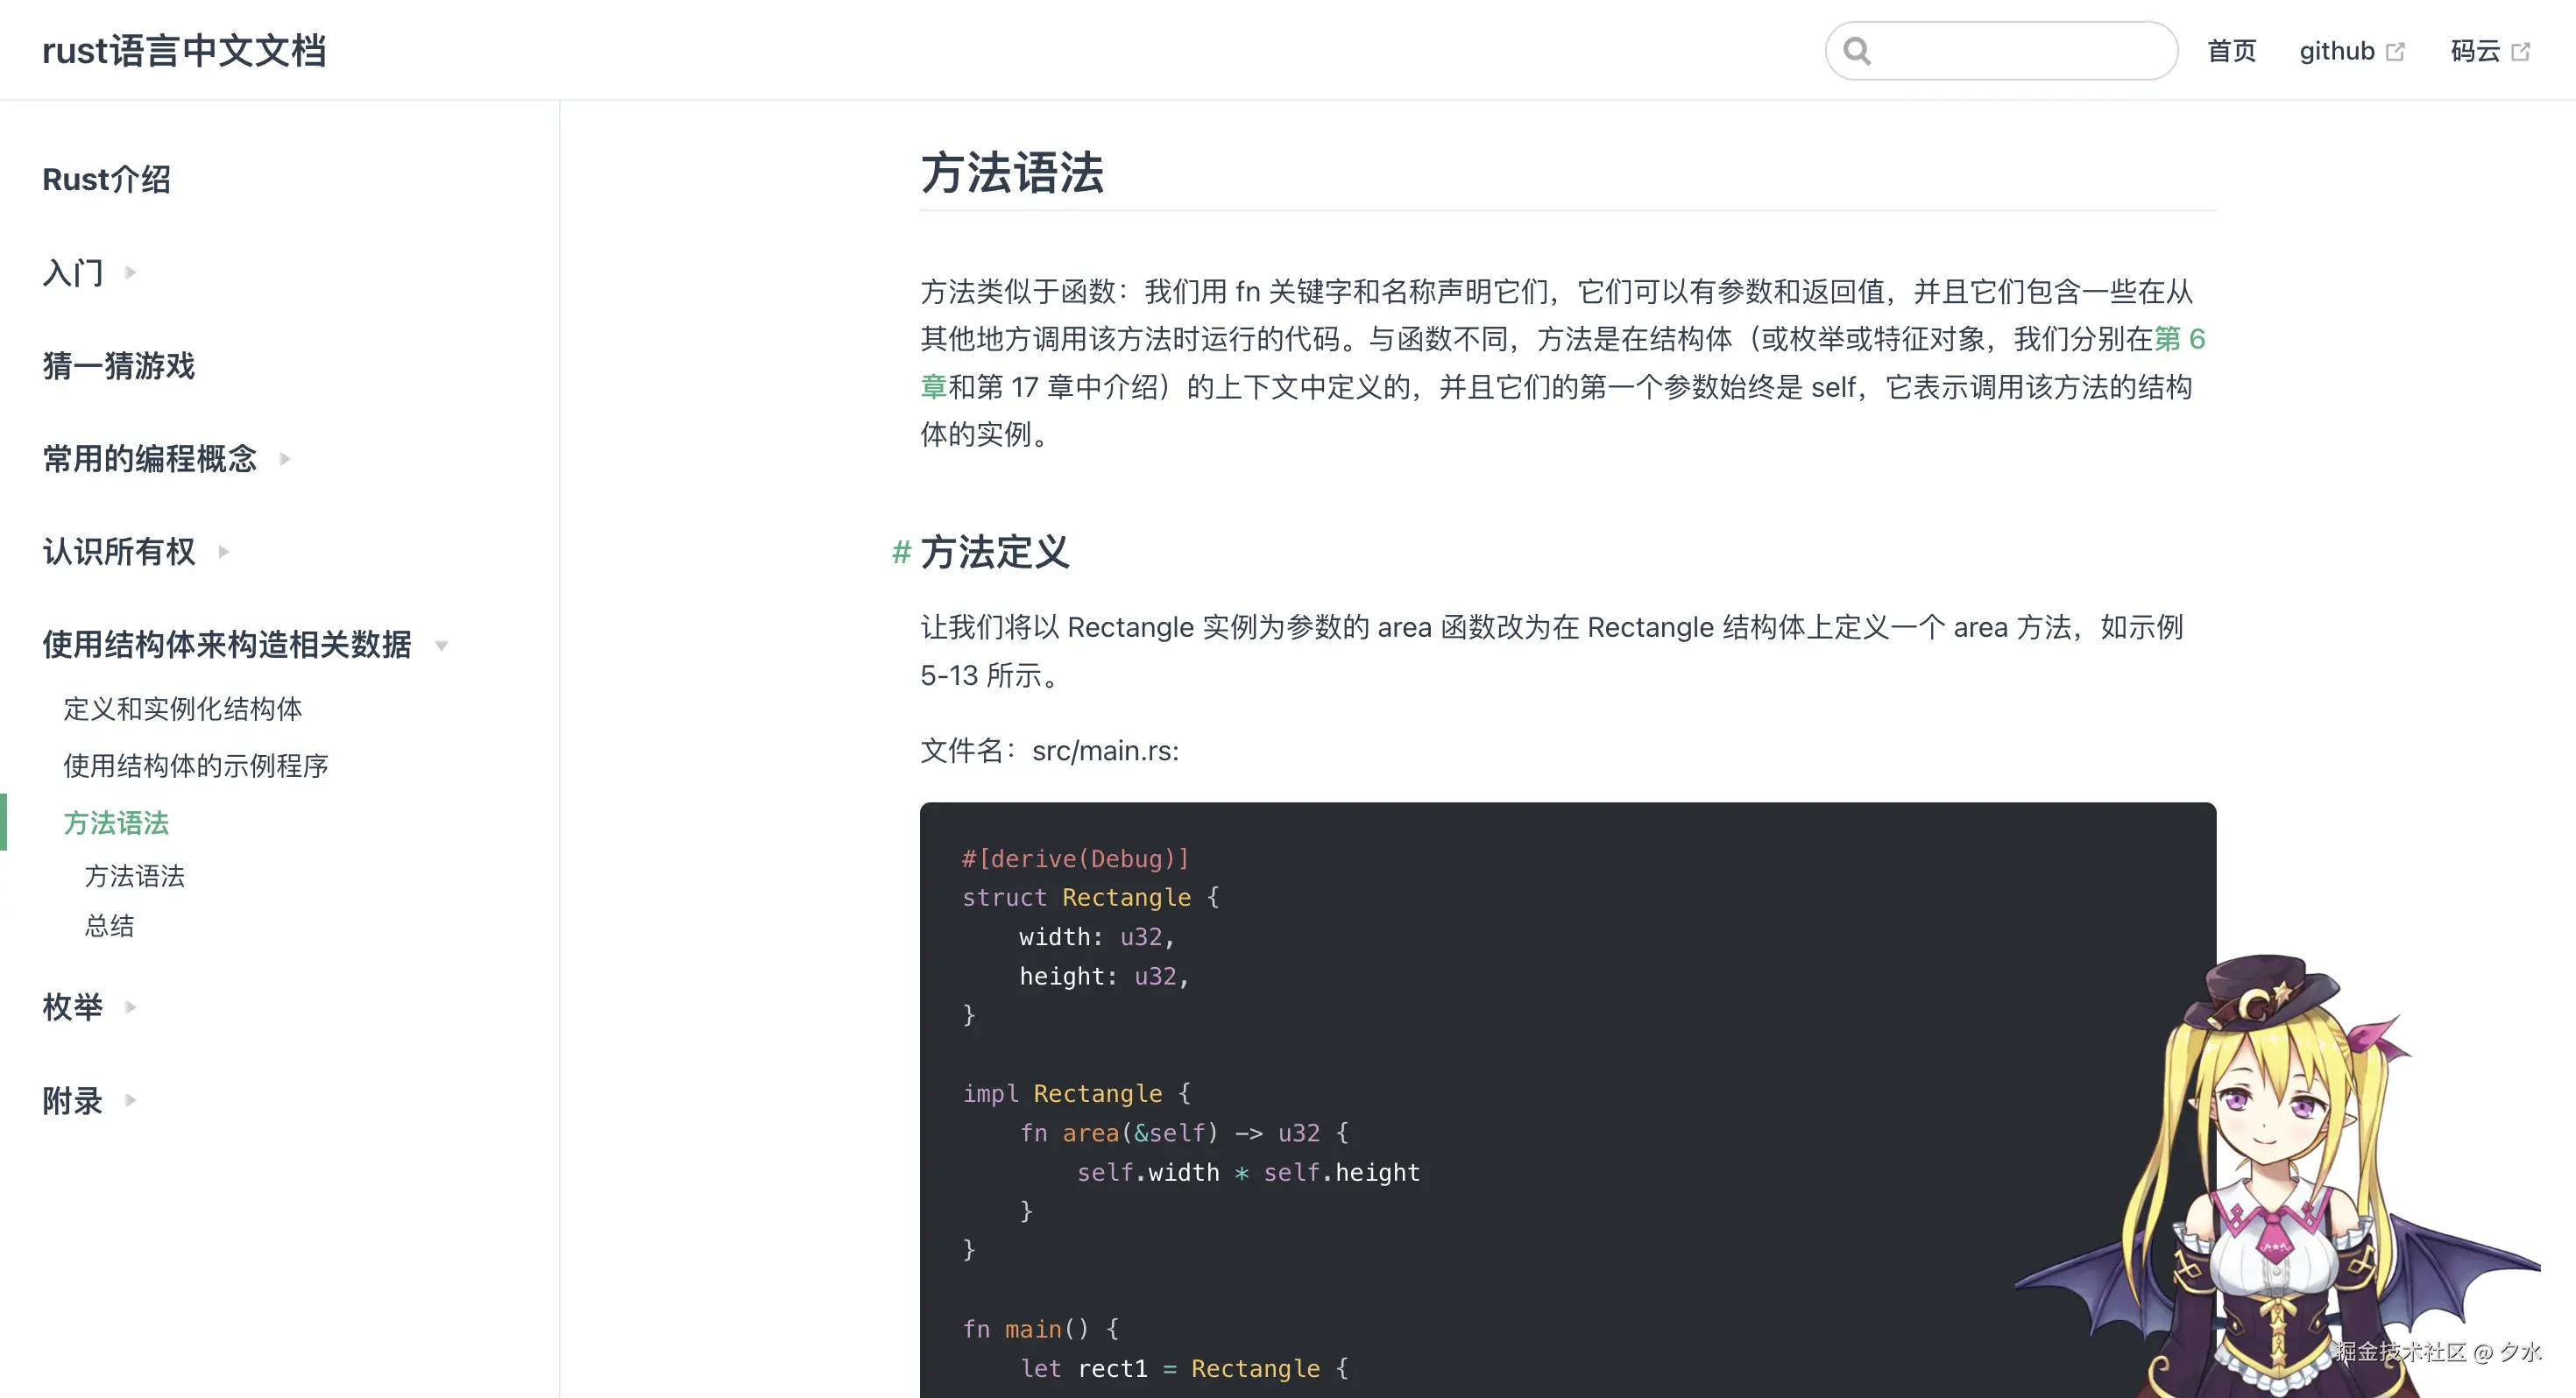Expand the 入门 sidebar section
The width and height of the screenshot is (2576, 1398).
130,272
